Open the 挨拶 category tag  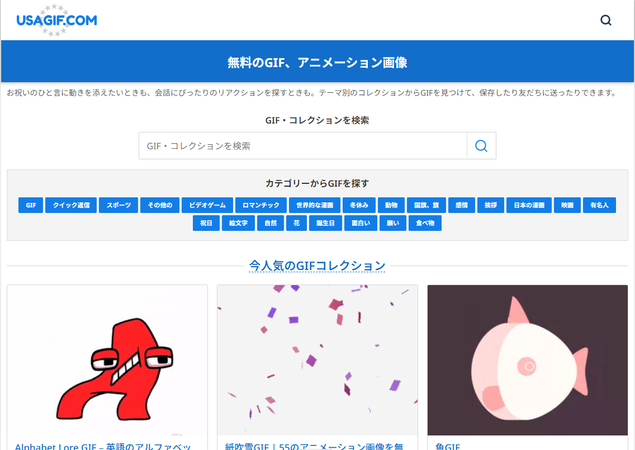491,205
